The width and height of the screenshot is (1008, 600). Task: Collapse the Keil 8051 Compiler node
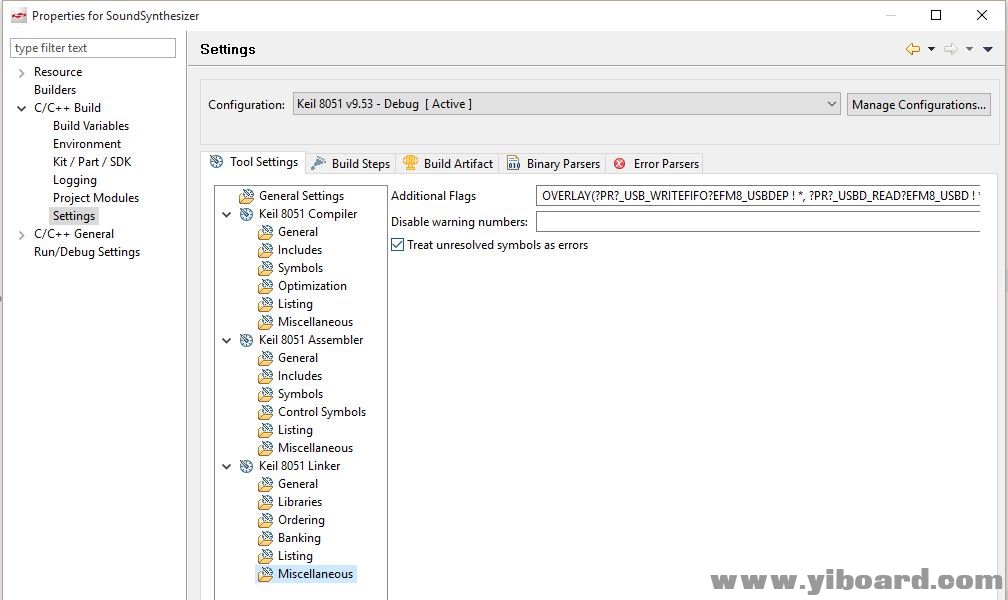[x=226, y=215]
